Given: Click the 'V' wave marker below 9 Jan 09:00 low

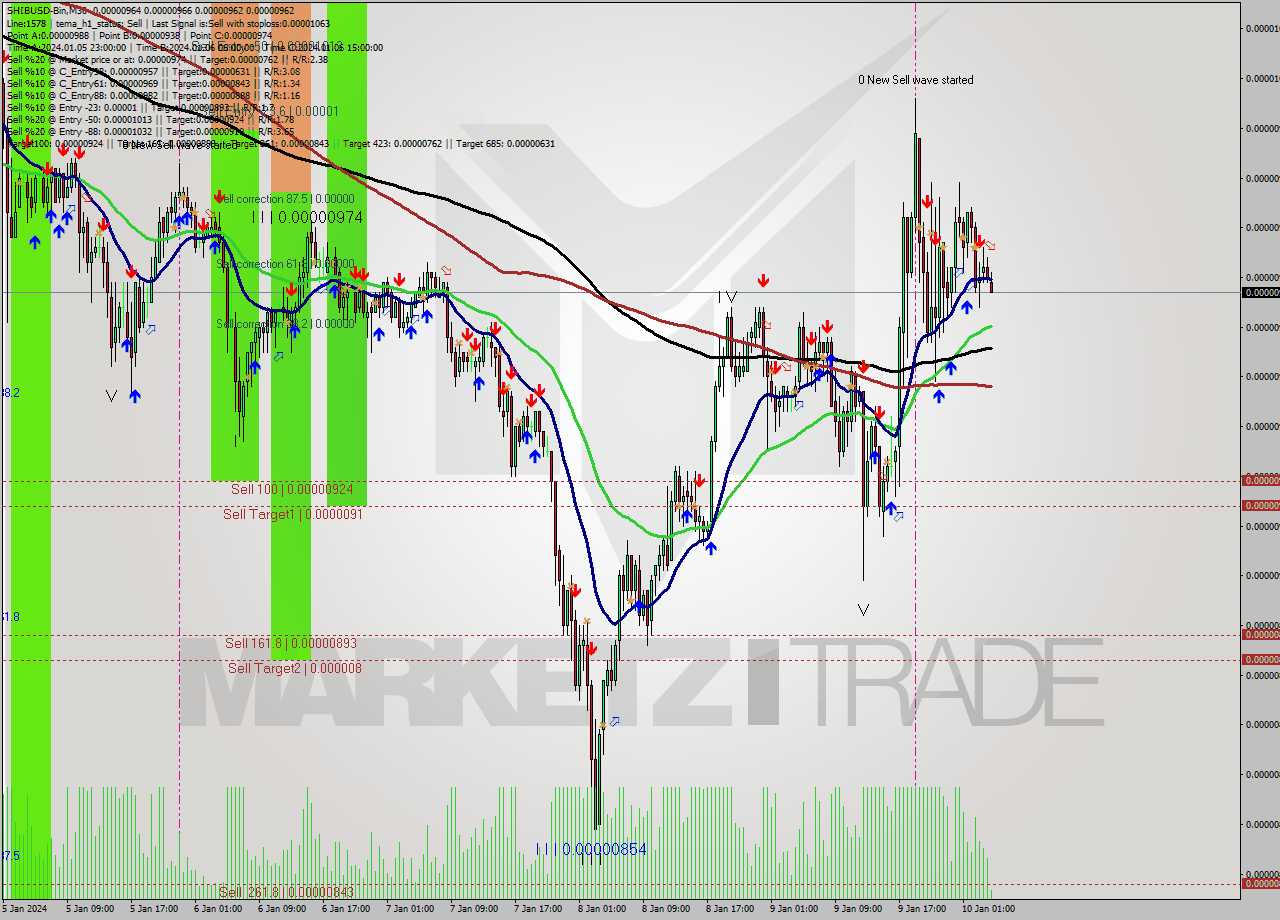Looking at the screenshot, I should (x=863, y=609).
